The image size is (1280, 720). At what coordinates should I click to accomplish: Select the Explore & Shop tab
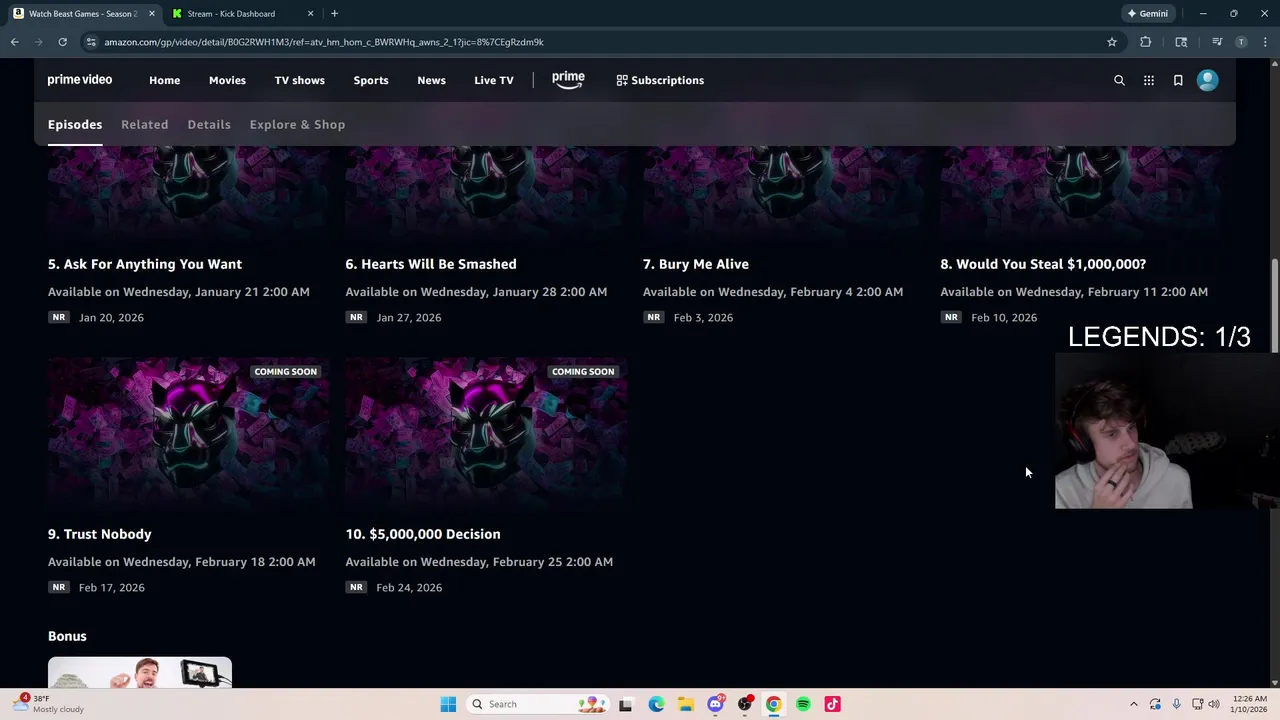pyautogui.click(x=297, y=125)
